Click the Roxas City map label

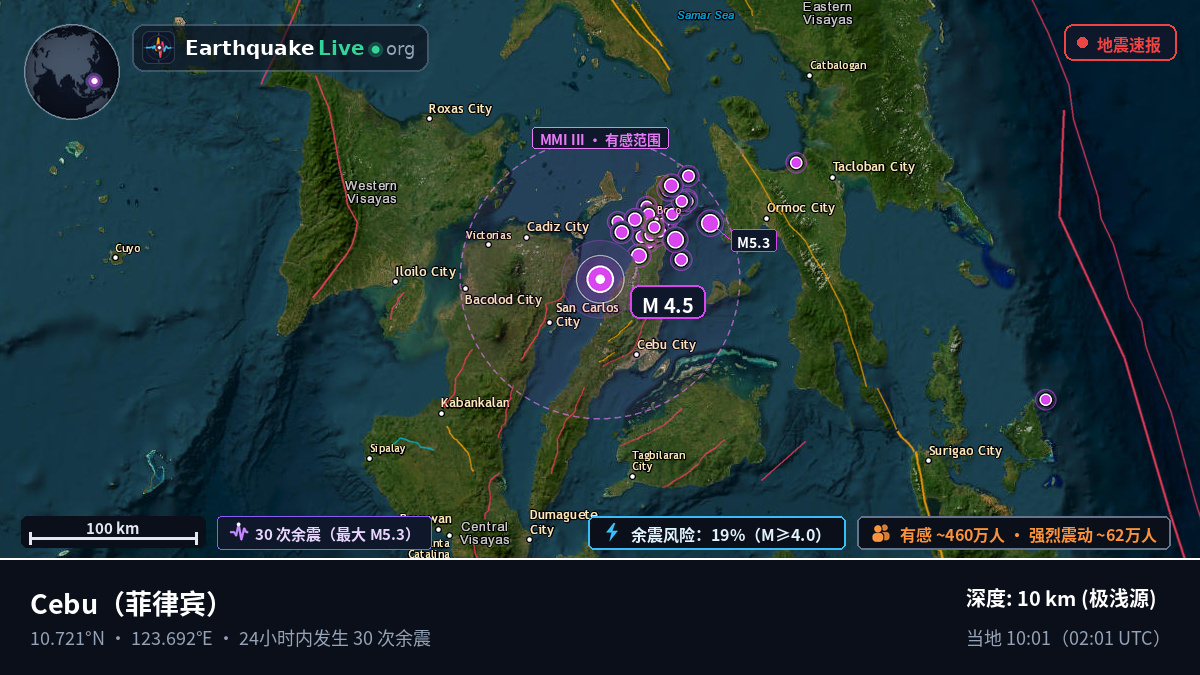[460, 109]
